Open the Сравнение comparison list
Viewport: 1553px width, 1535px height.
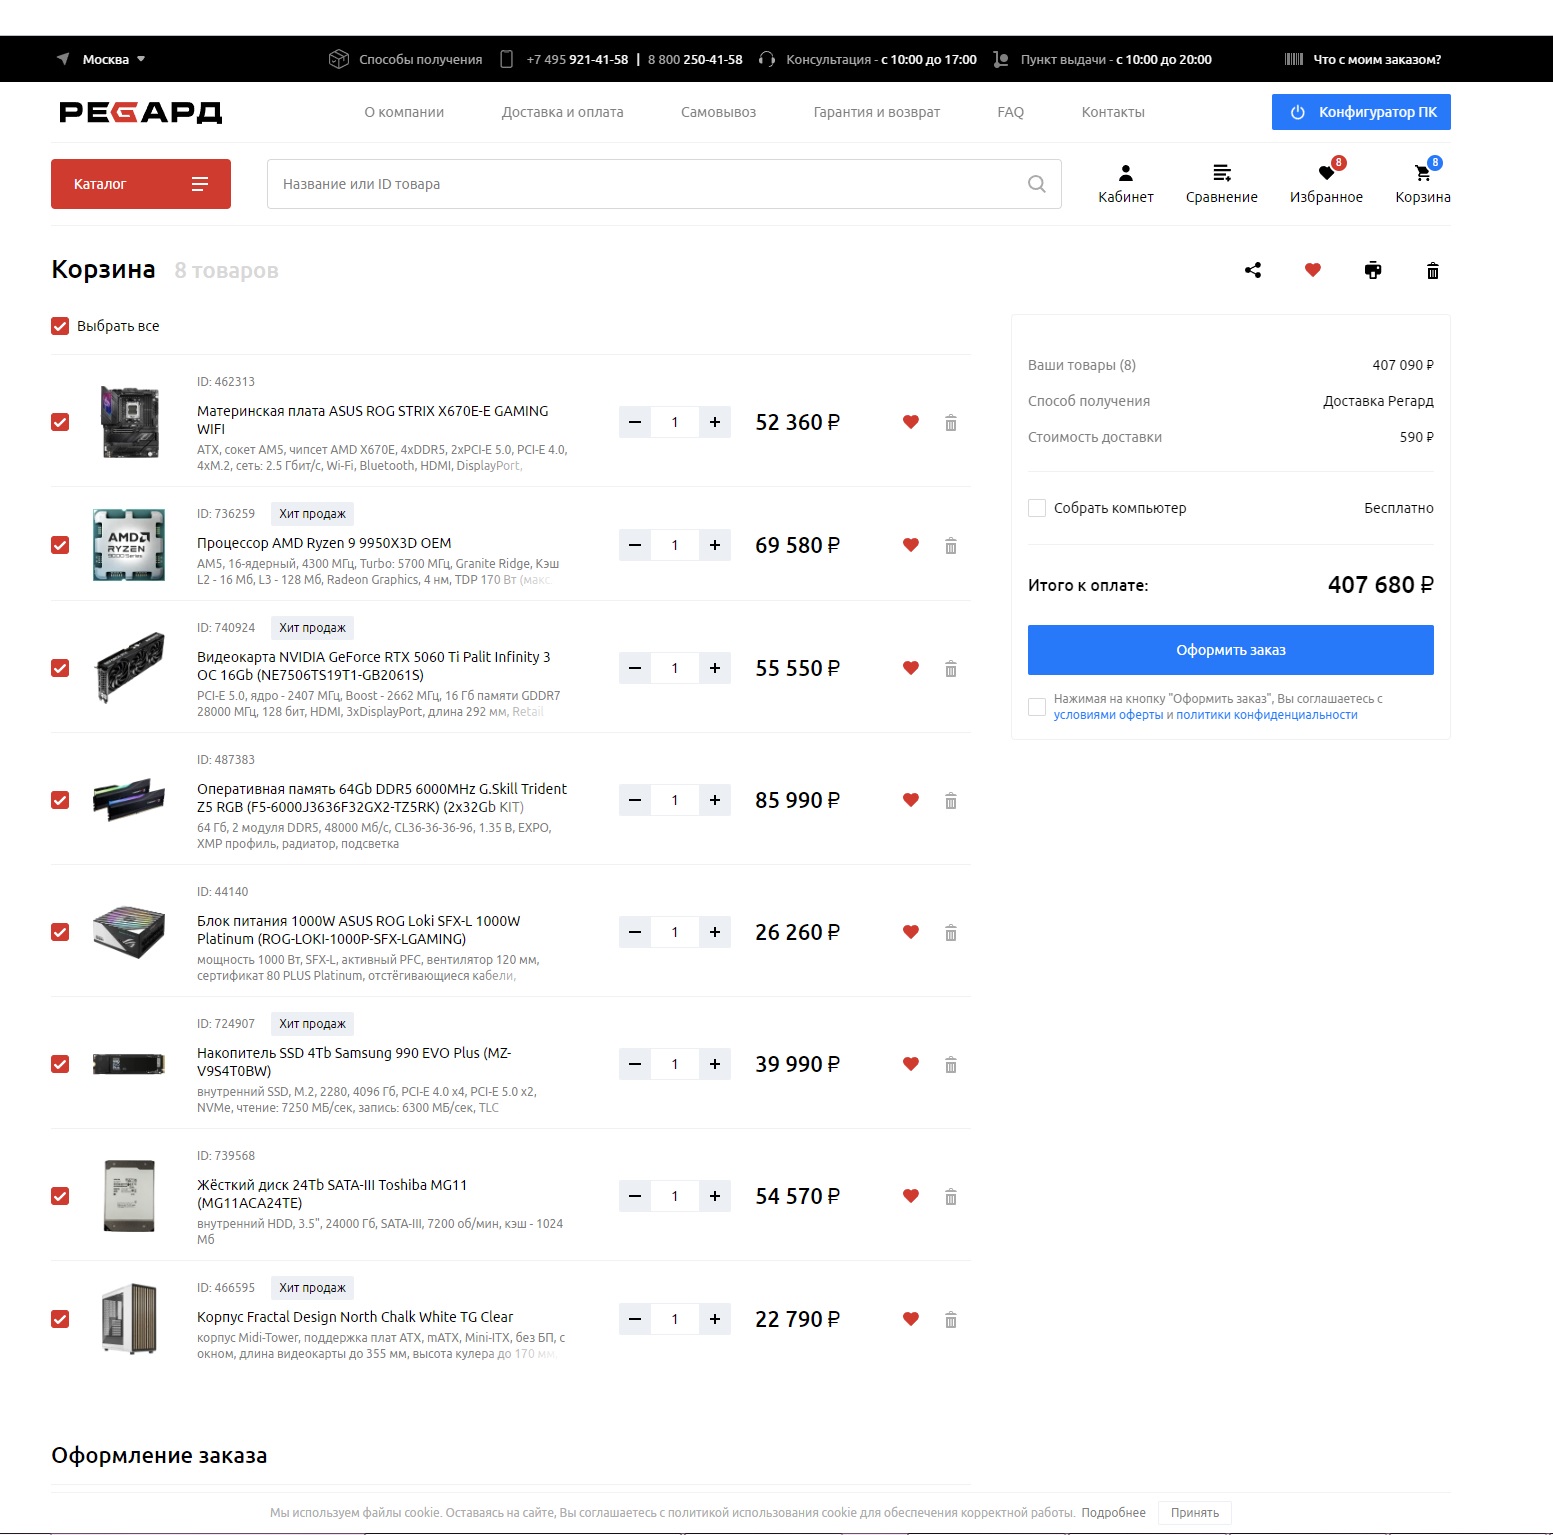(1222, 184)
